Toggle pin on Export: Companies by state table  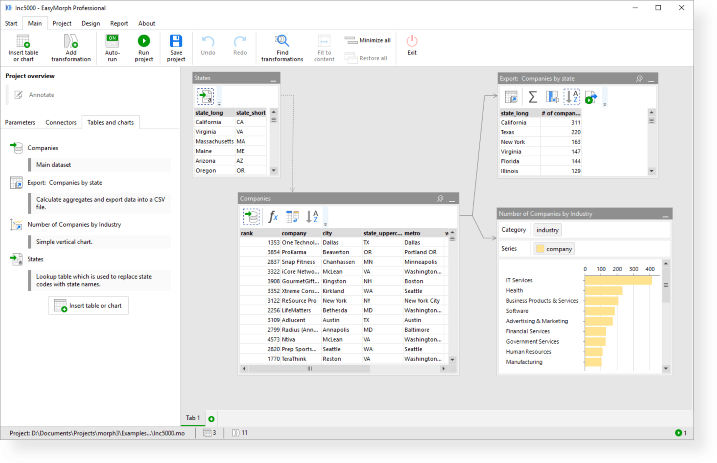coord(639,78)
